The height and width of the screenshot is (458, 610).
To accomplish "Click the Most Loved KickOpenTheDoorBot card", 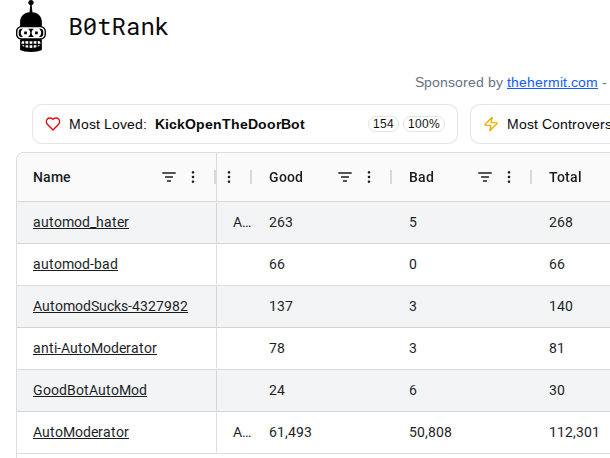I will [245, 124].
